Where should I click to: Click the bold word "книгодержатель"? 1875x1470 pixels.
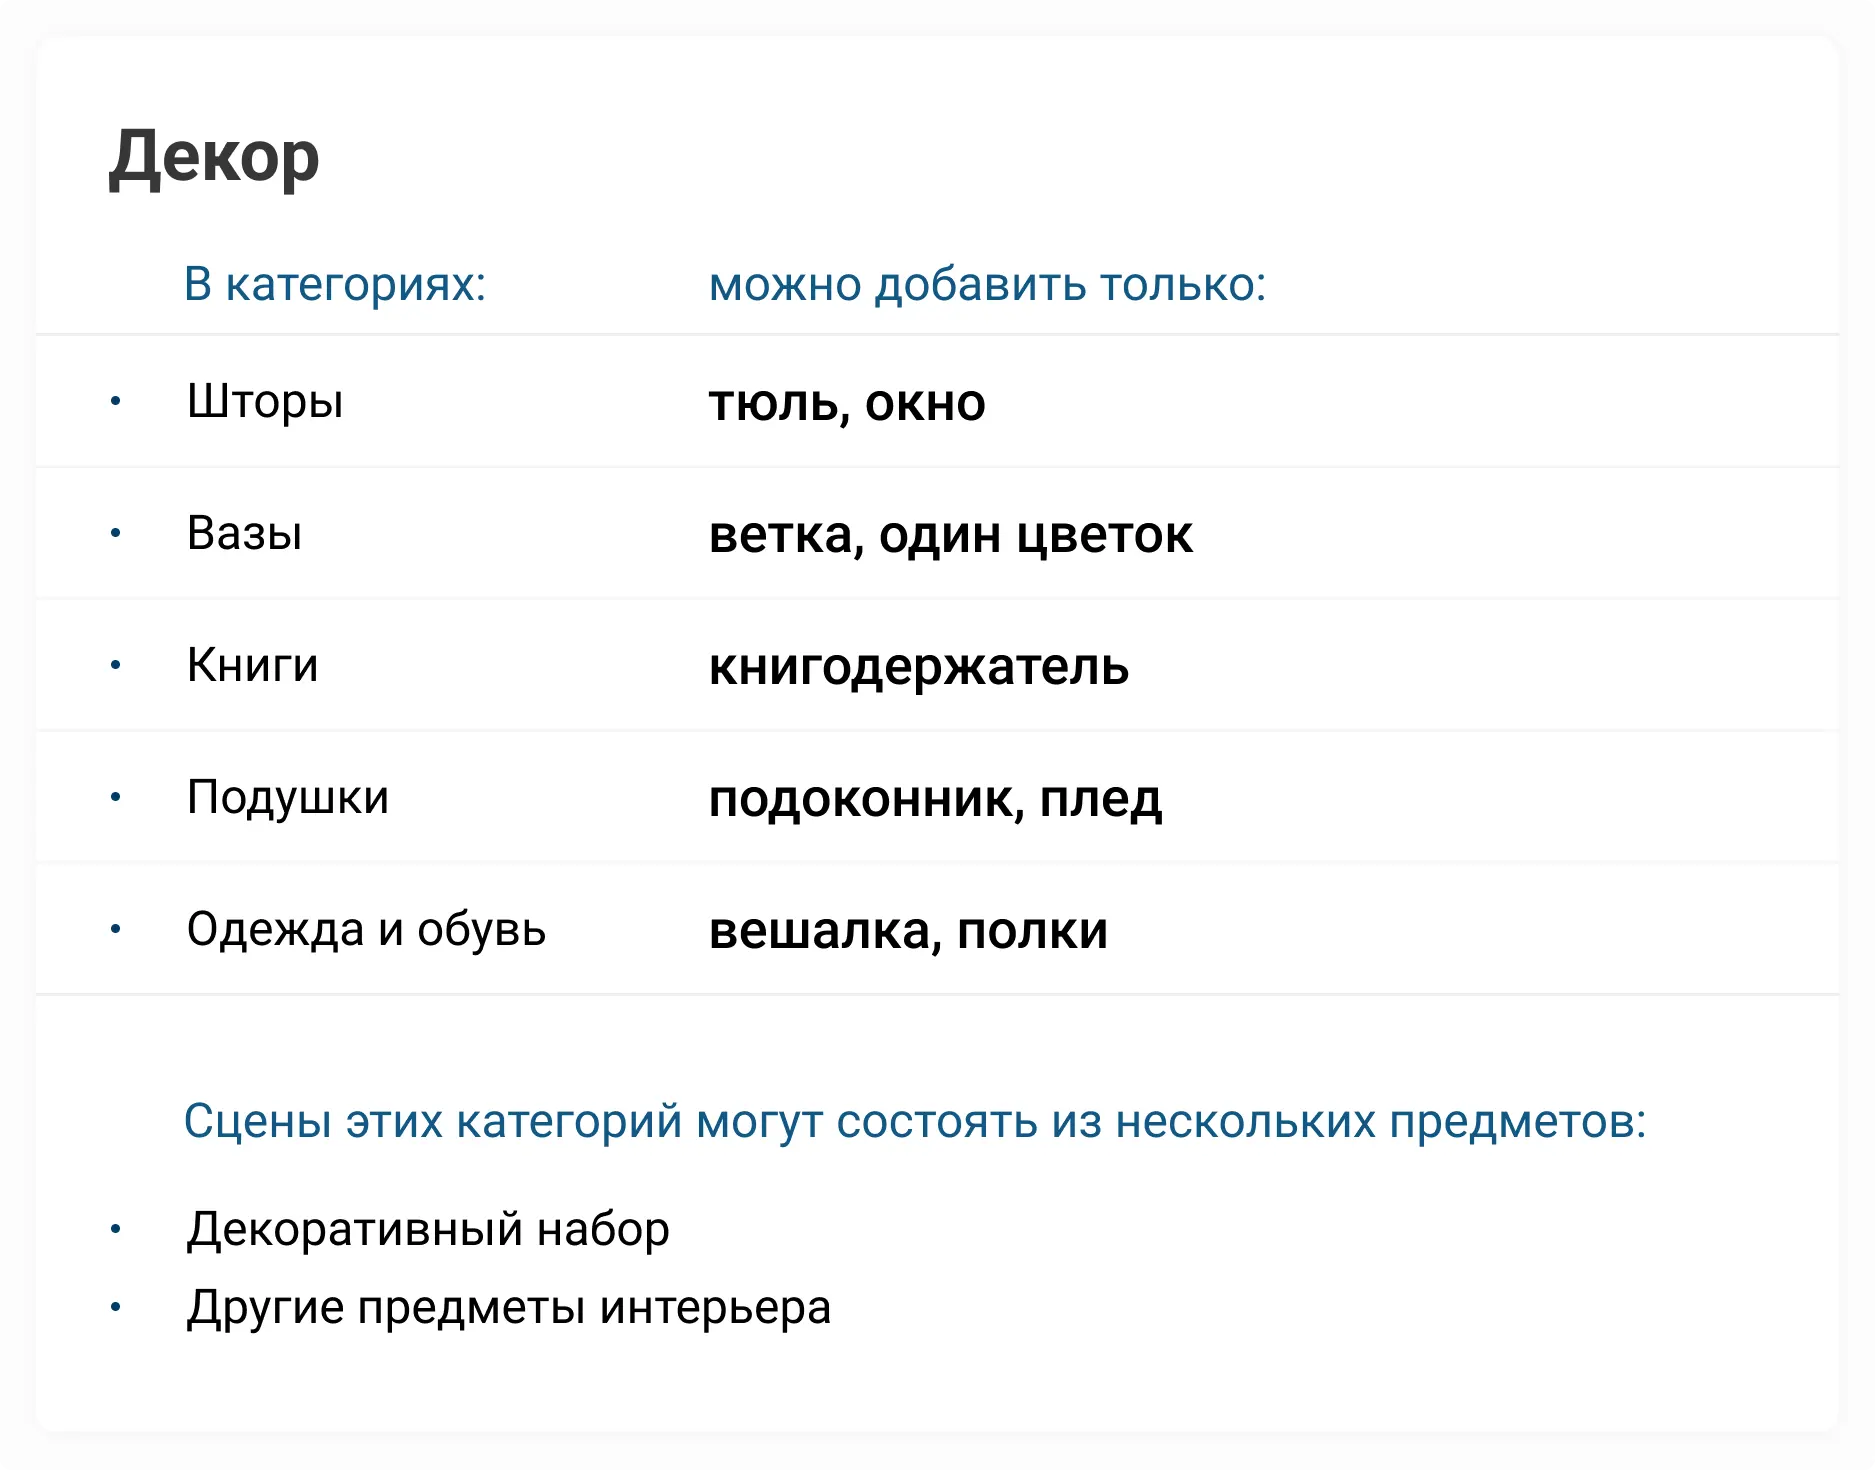918,667
